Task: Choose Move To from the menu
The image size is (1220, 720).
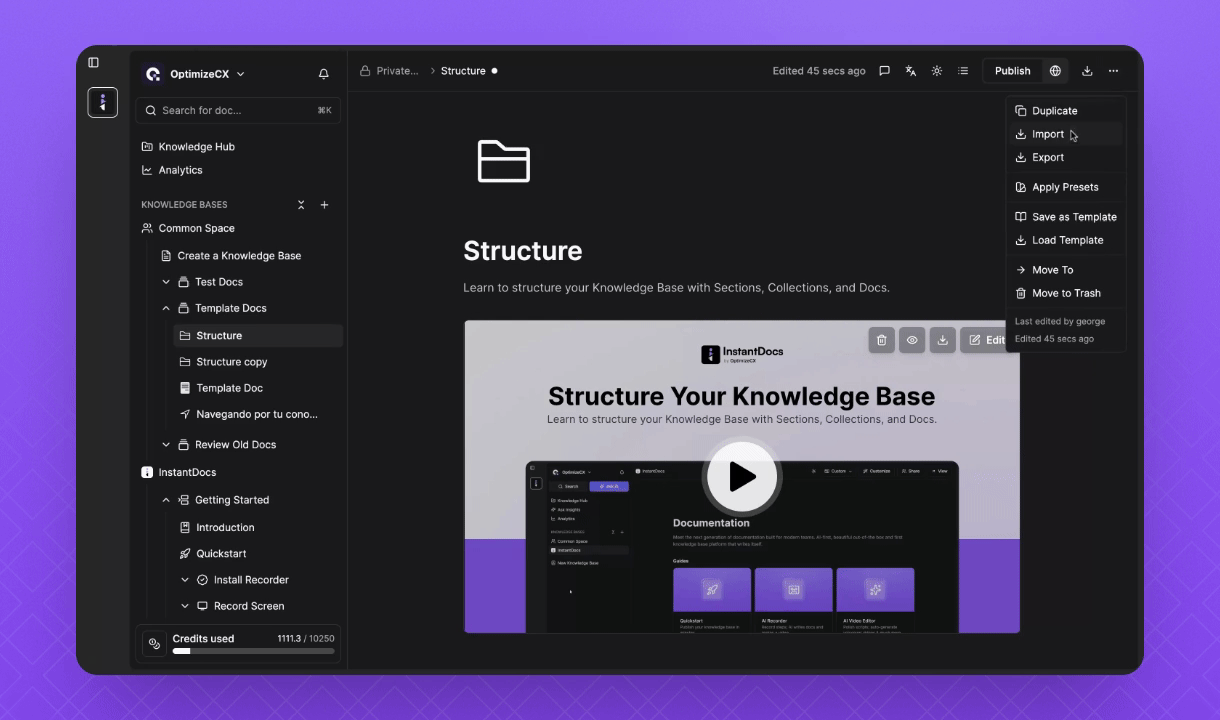Action: (1066, 270)
